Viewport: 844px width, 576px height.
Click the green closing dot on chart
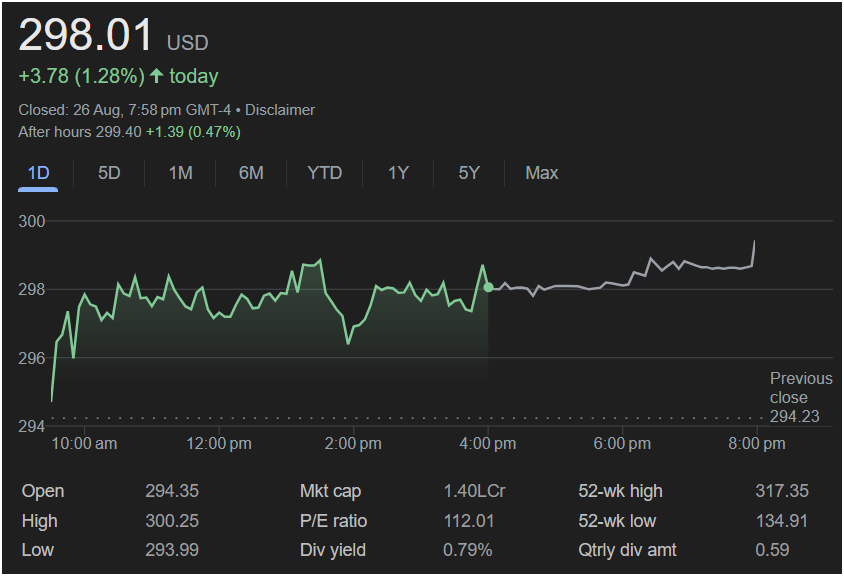[x=488, y=287]
